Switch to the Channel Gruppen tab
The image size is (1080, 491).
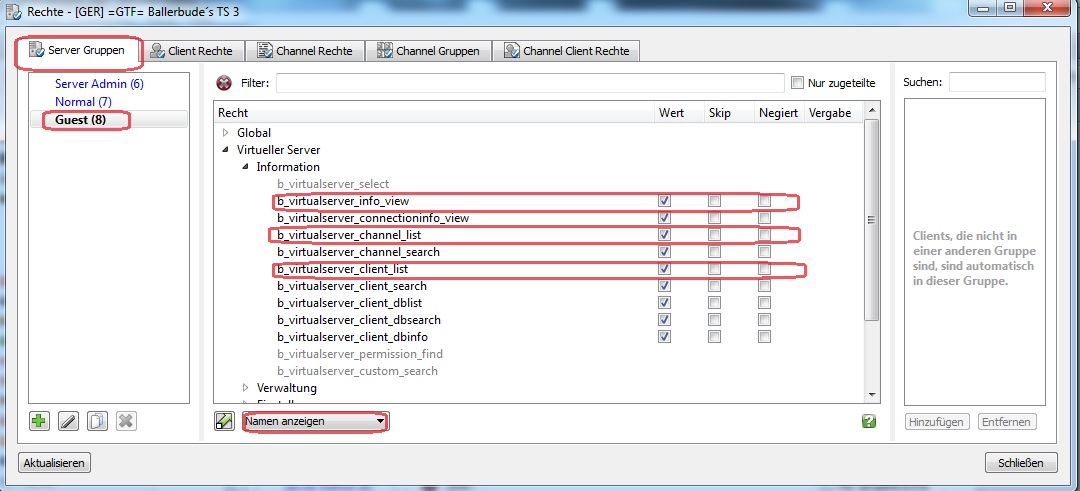(429, 51)
